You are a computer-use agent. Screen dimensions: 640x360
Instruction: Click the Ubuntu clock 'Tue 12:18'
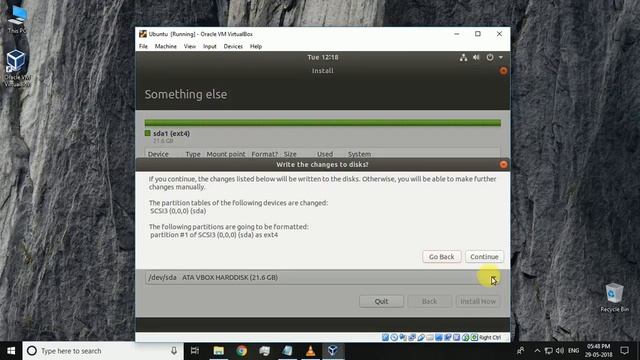coord(323,57)
